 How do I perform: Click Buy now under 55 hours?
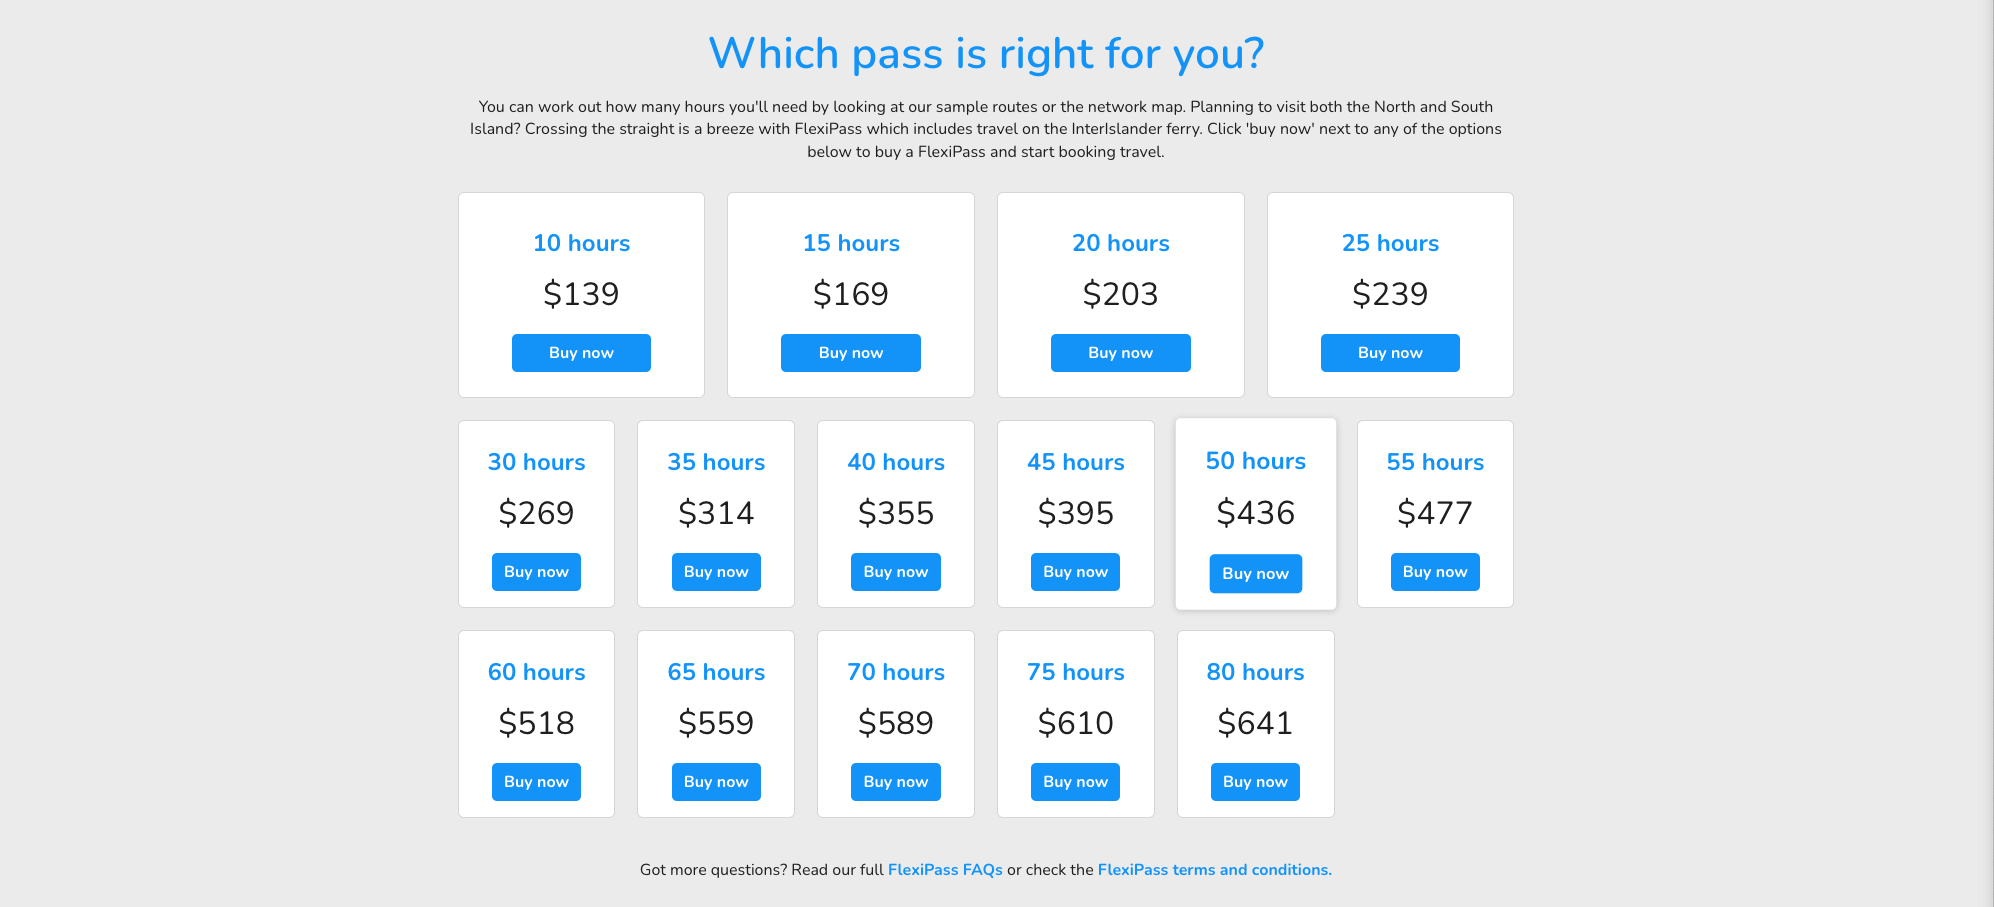(1435, 572)
